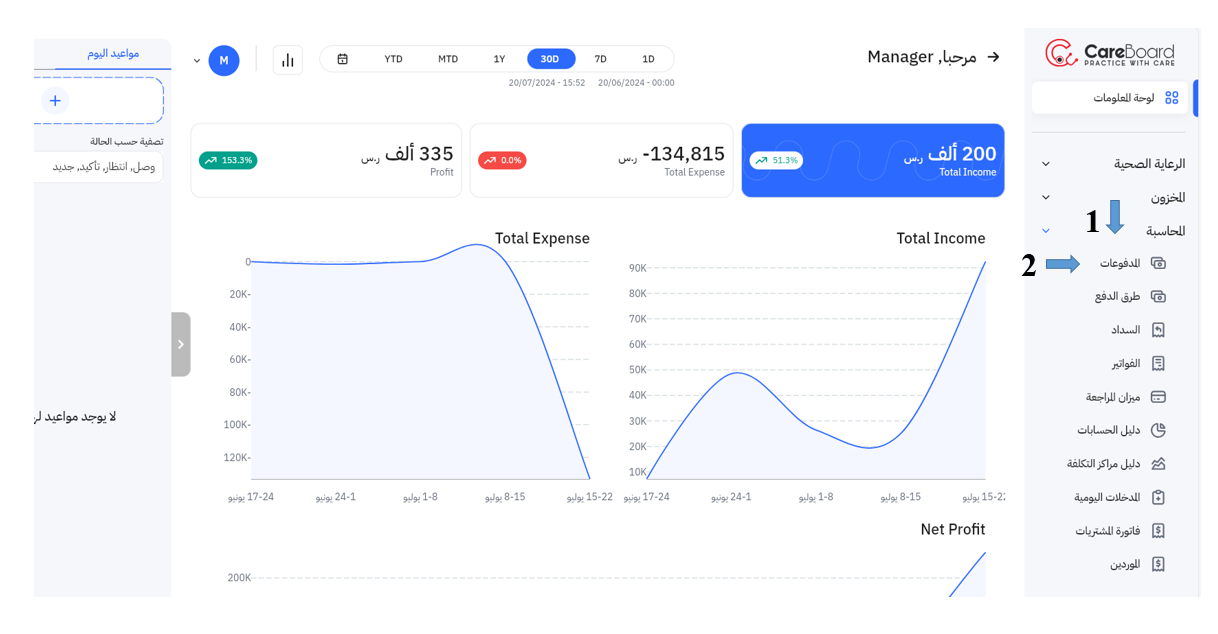Screen dimensions: 1218x634
Task: Click the back arrow beside Manager greeting
Action: click(x=993, y=57)
